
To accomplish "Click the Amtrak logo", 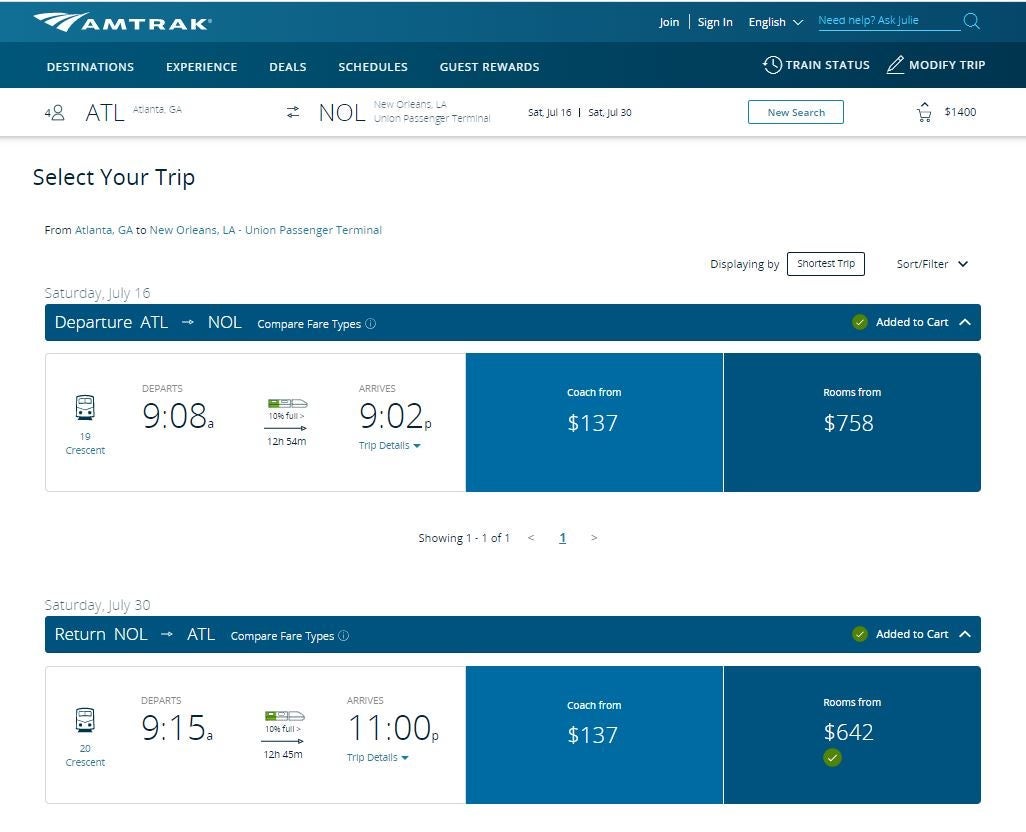I will 122,22.
